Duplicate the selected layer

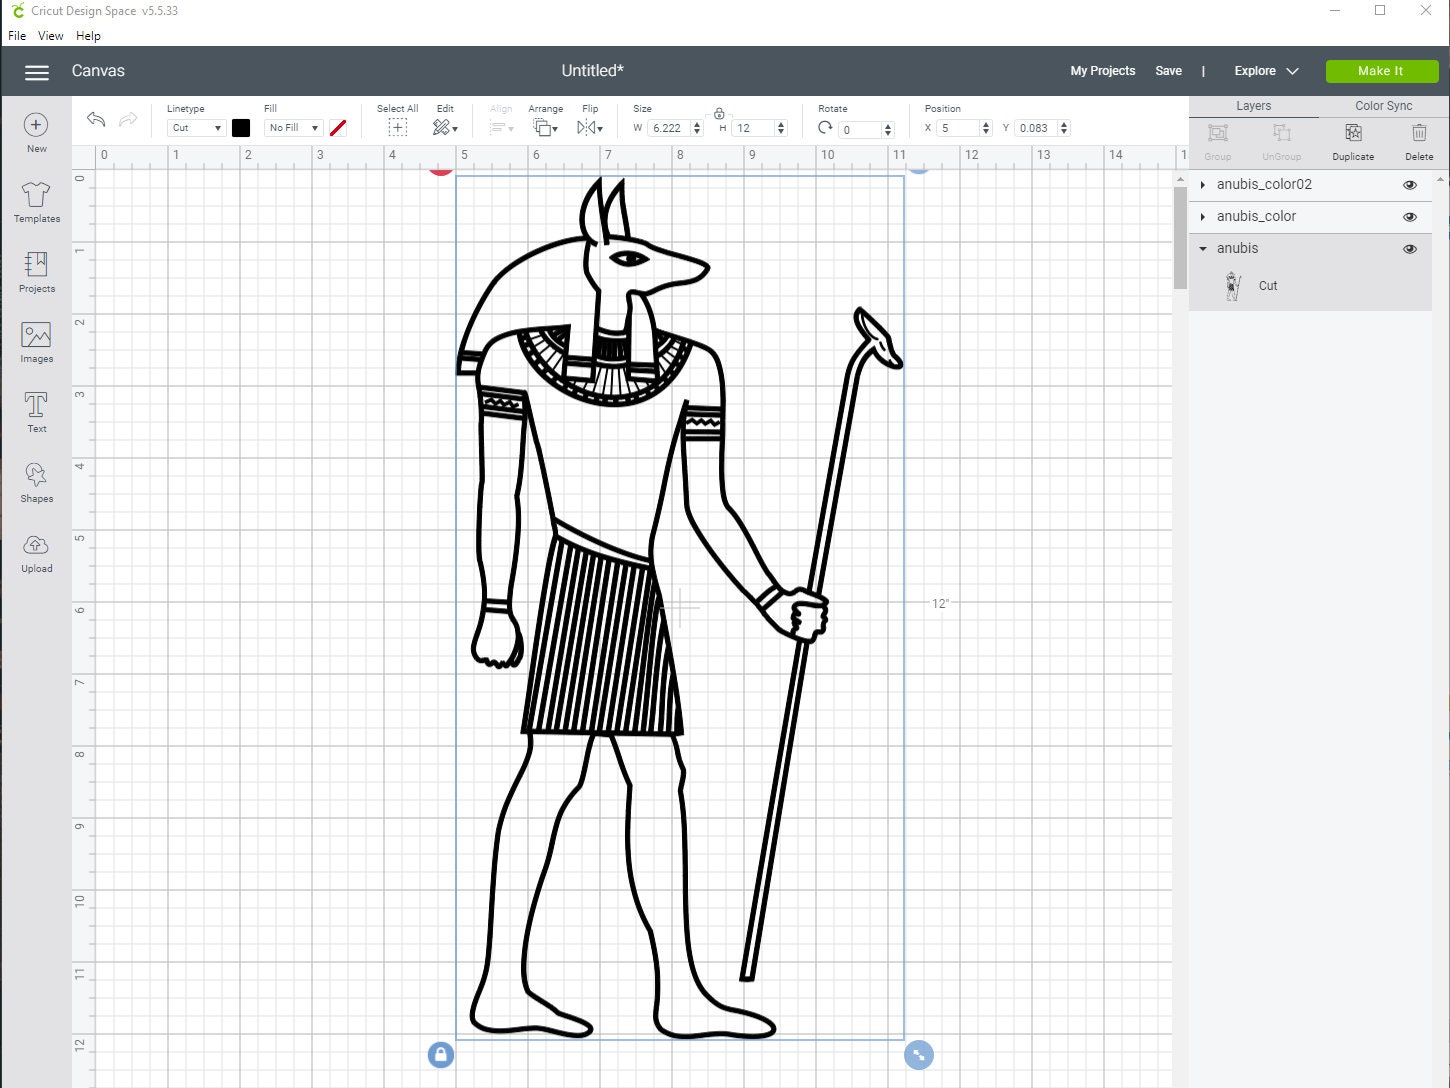(1353, 141)
